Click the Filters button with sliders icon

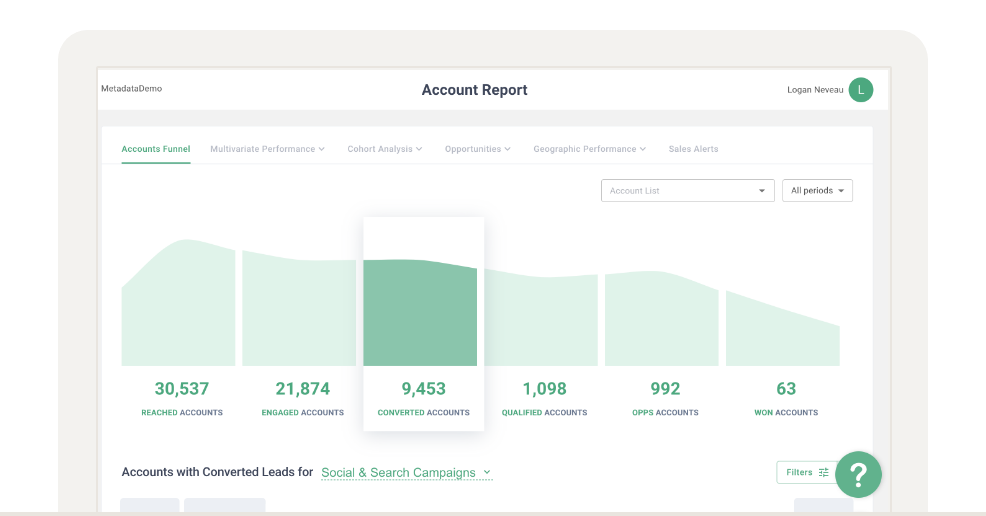click(807, 473)
